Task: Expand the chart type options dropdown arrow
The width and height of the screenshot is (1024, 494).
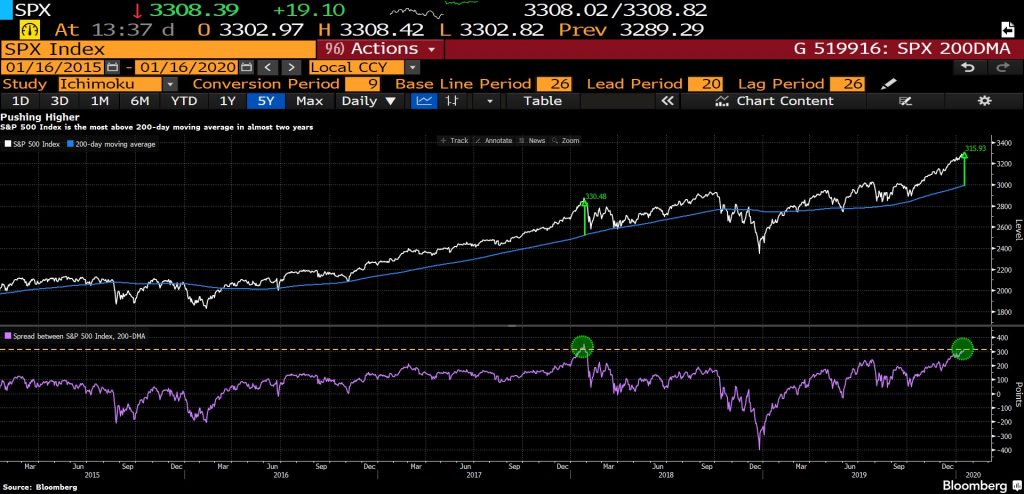Action: [489, 101]
